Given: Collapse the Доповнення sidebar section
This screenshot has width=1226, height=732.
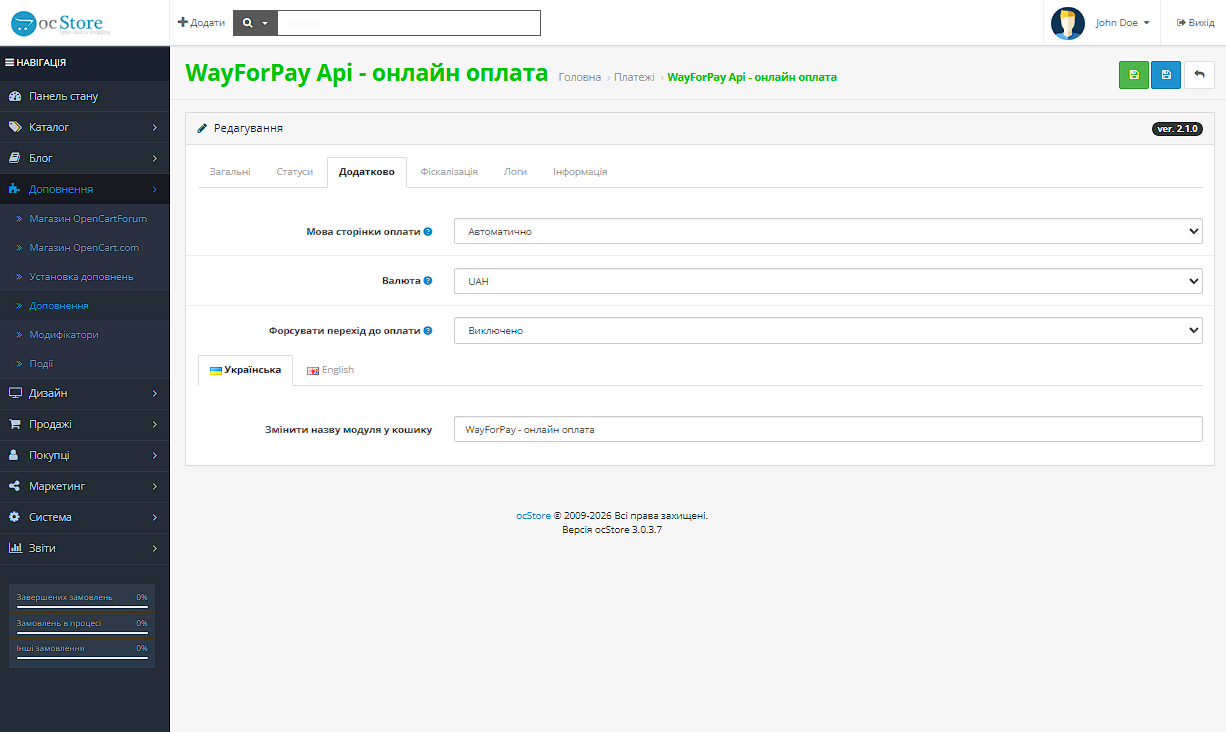Looking at the screenshot, I should 85,189.
